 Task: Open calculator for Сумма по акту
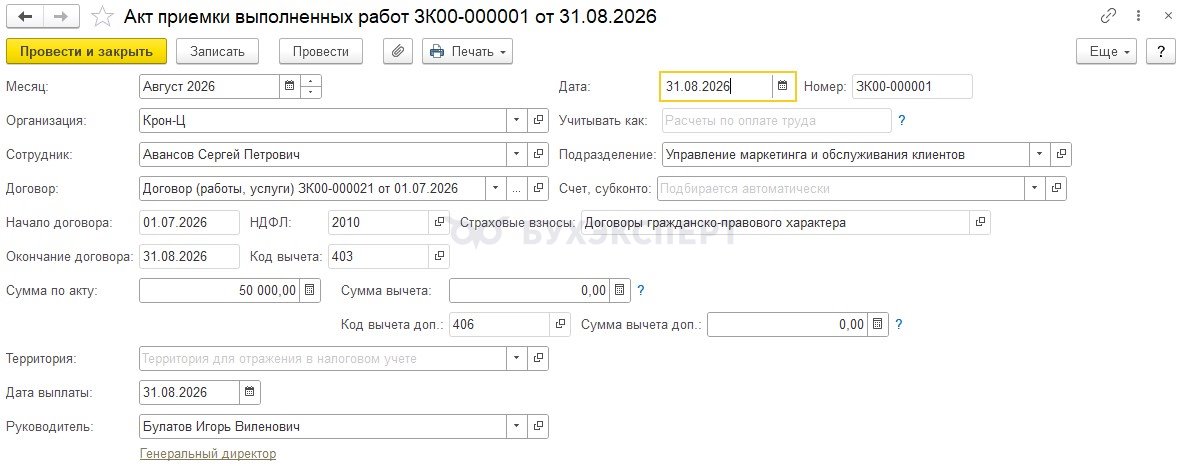pos(310,290)
